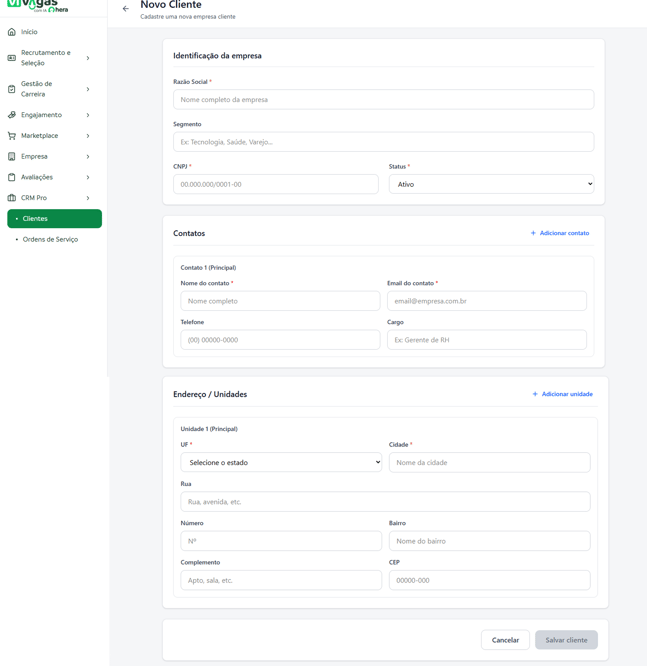This screenshot has height=666, width=647.
Task: Click the Gestão de Carreira clipboard icon
Action: pos(12,89)
